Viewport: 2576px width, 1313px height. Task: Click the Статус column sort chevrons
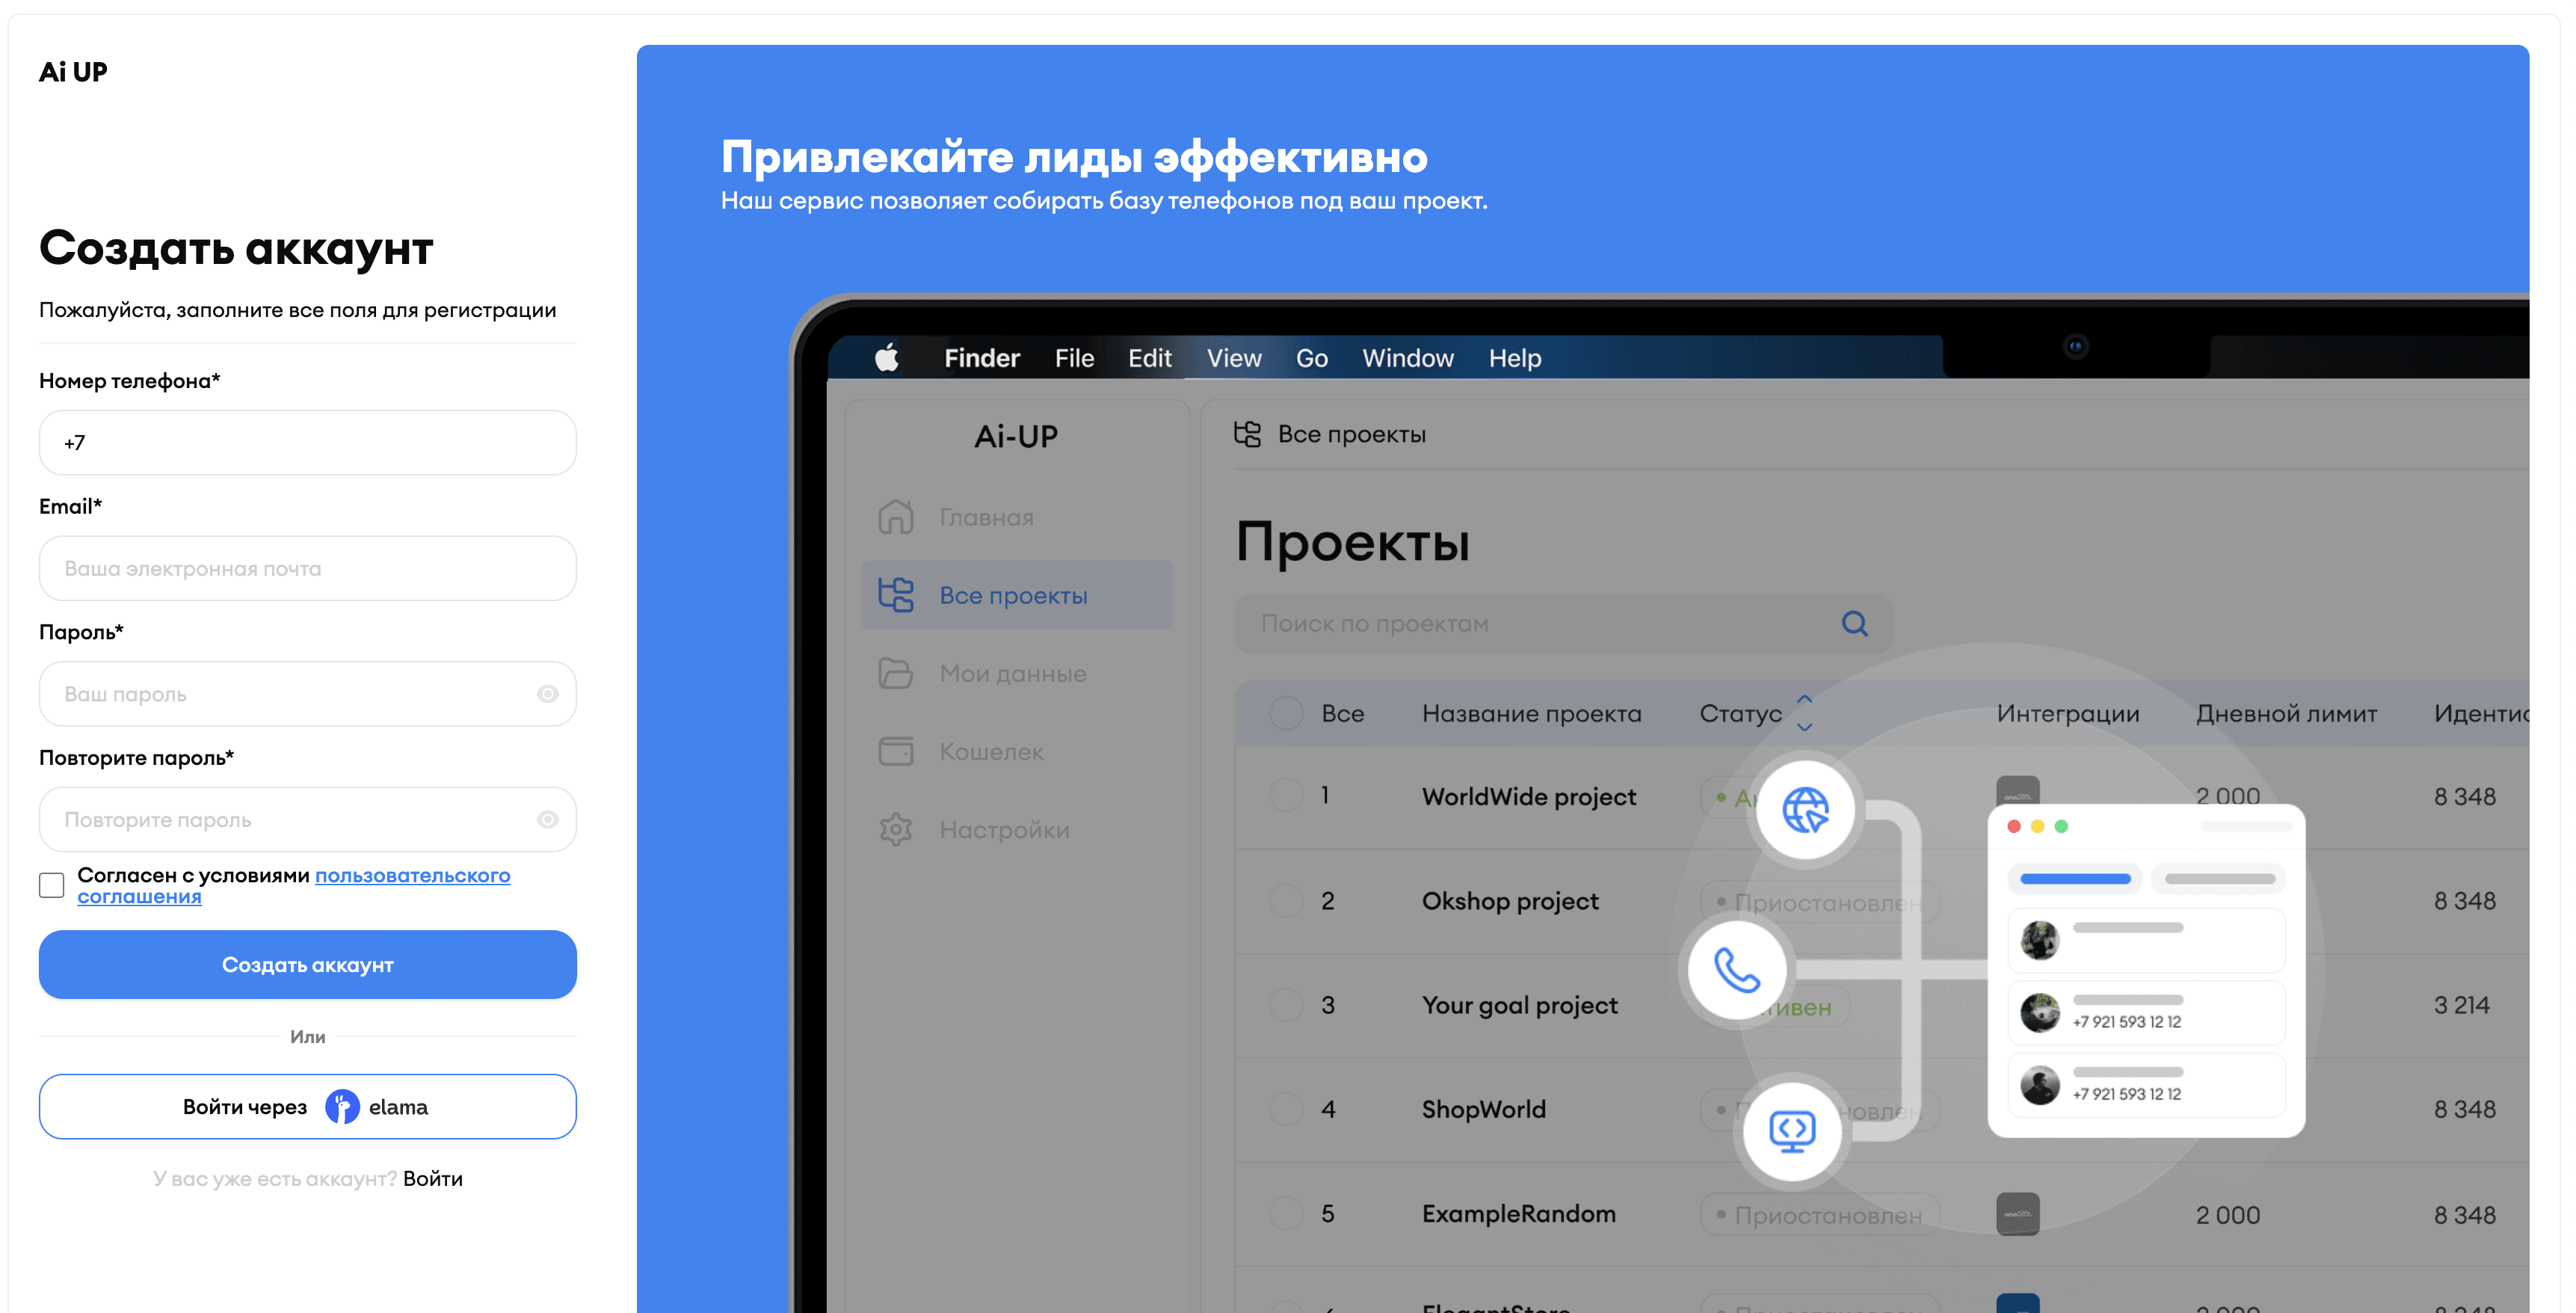[1804, 713]
